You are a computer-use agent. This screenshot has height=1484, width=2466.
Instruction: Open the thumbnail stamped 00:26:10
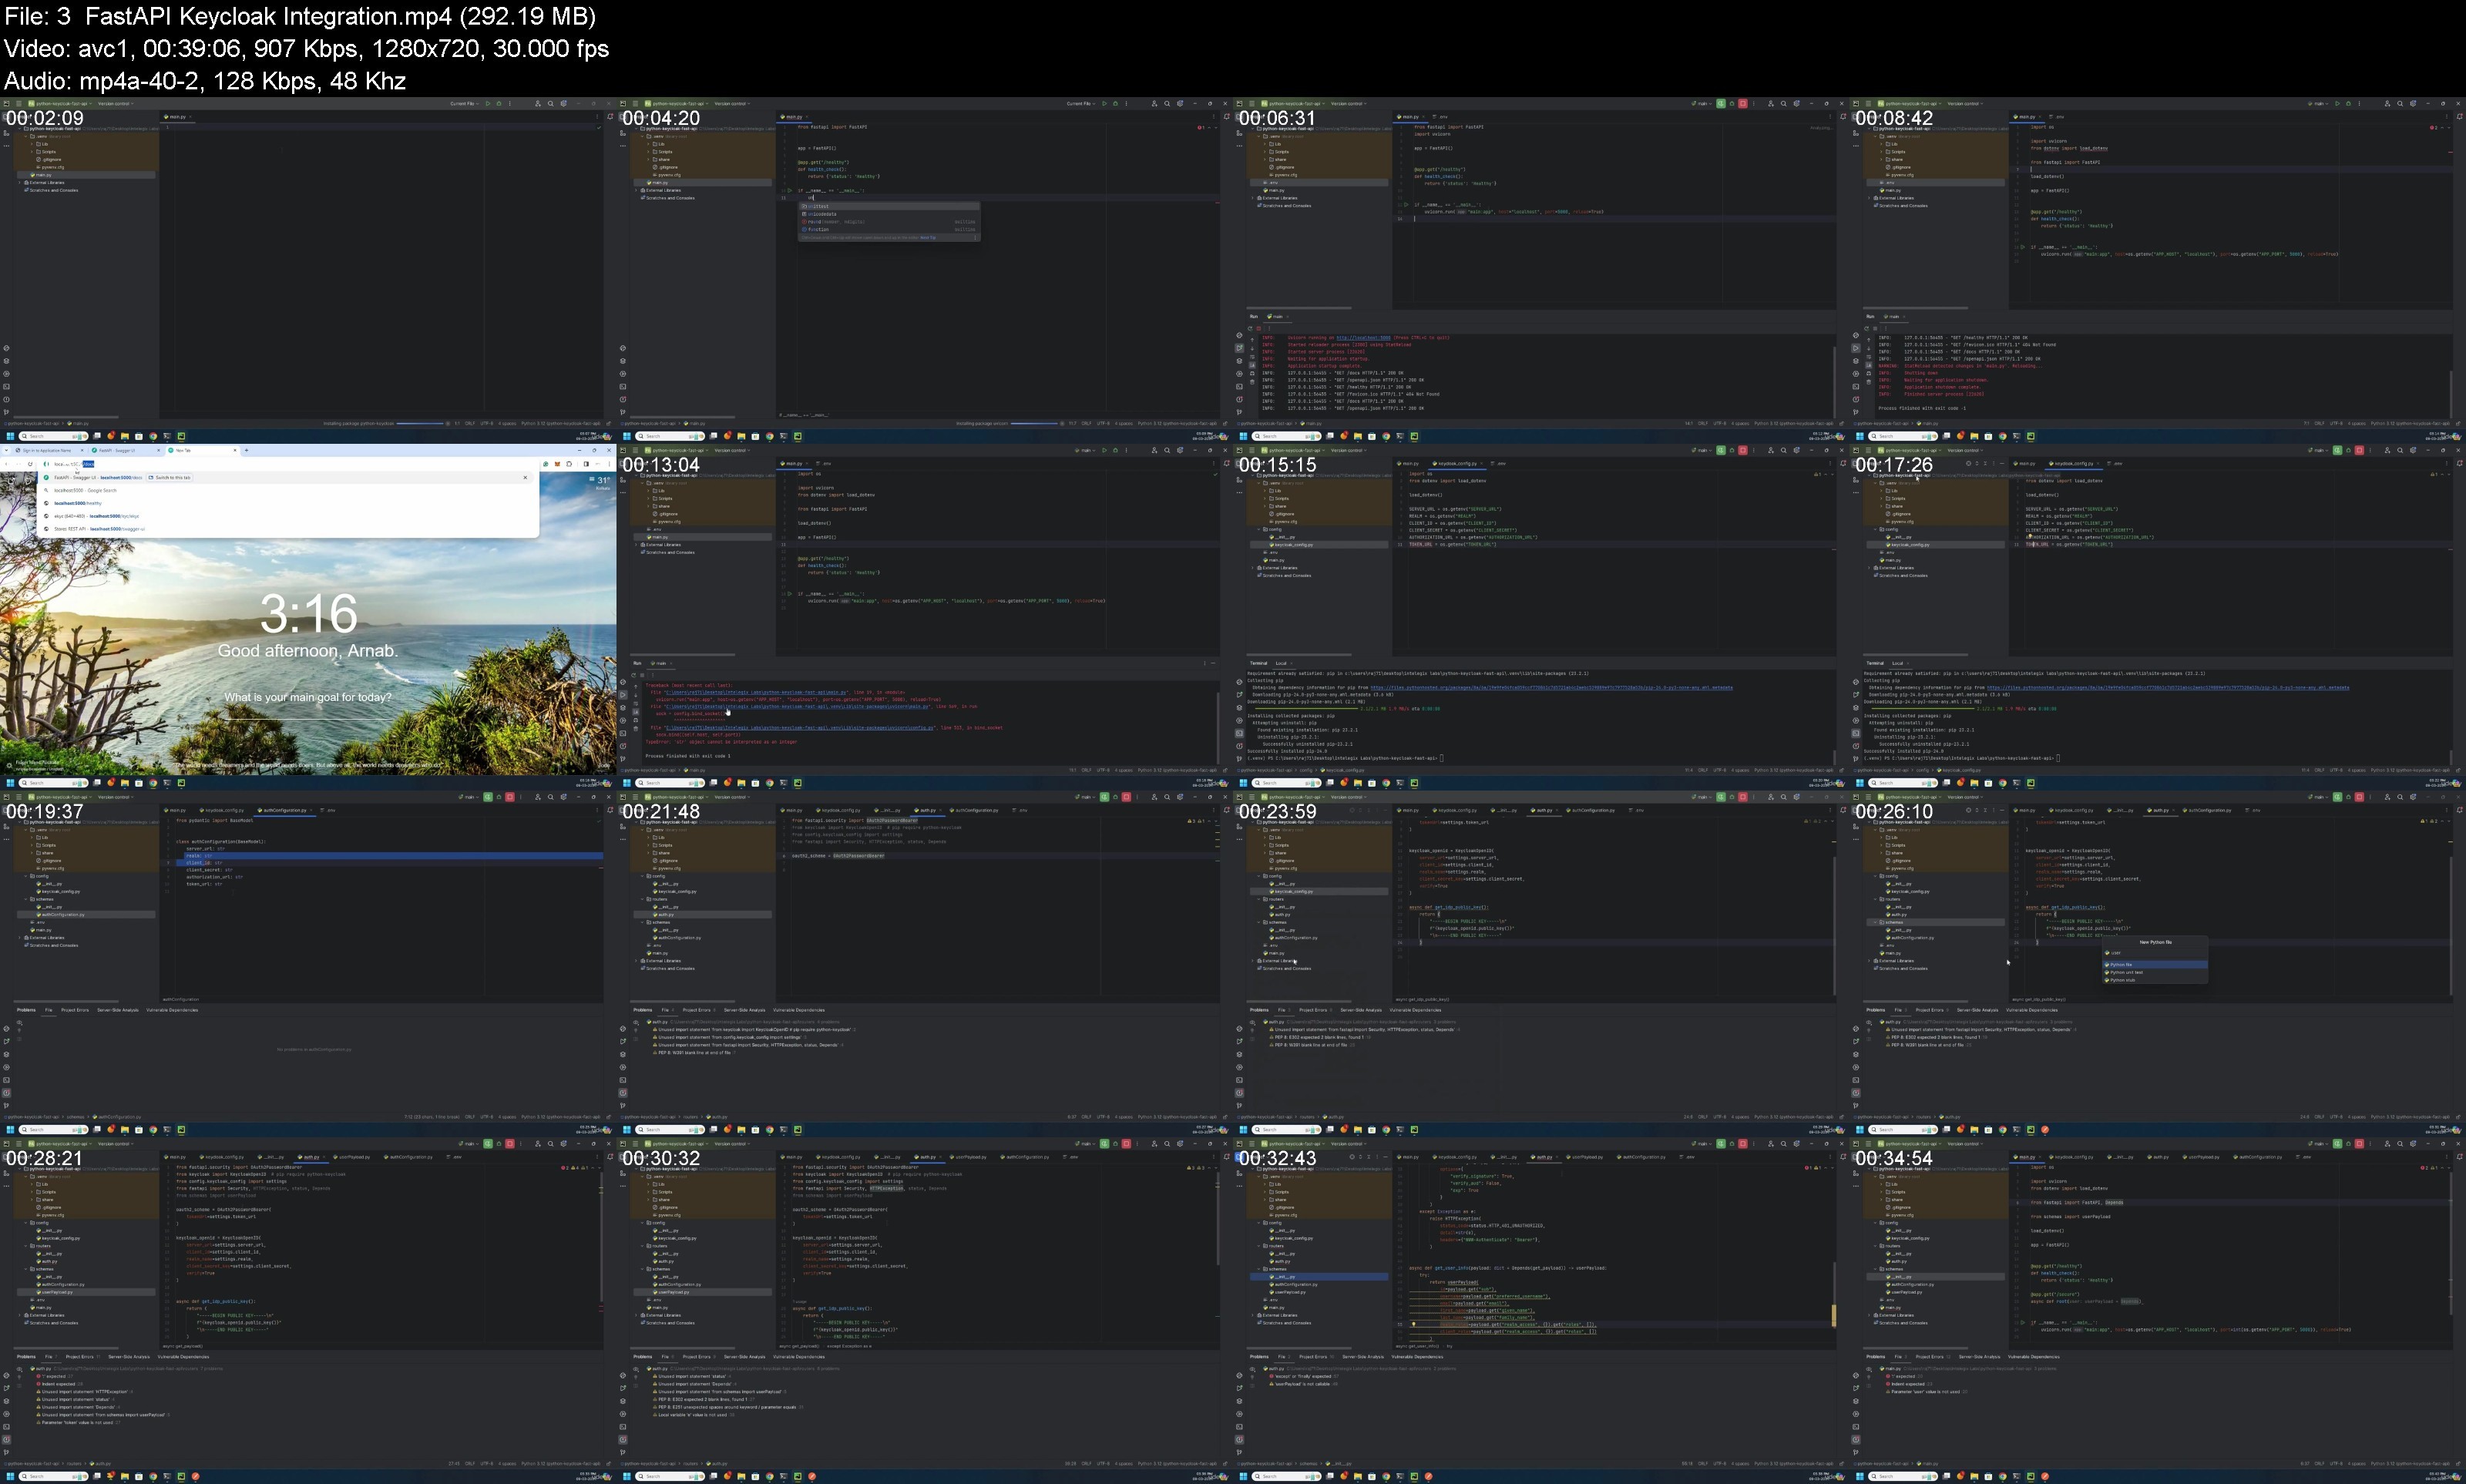tap(2157, 964)
